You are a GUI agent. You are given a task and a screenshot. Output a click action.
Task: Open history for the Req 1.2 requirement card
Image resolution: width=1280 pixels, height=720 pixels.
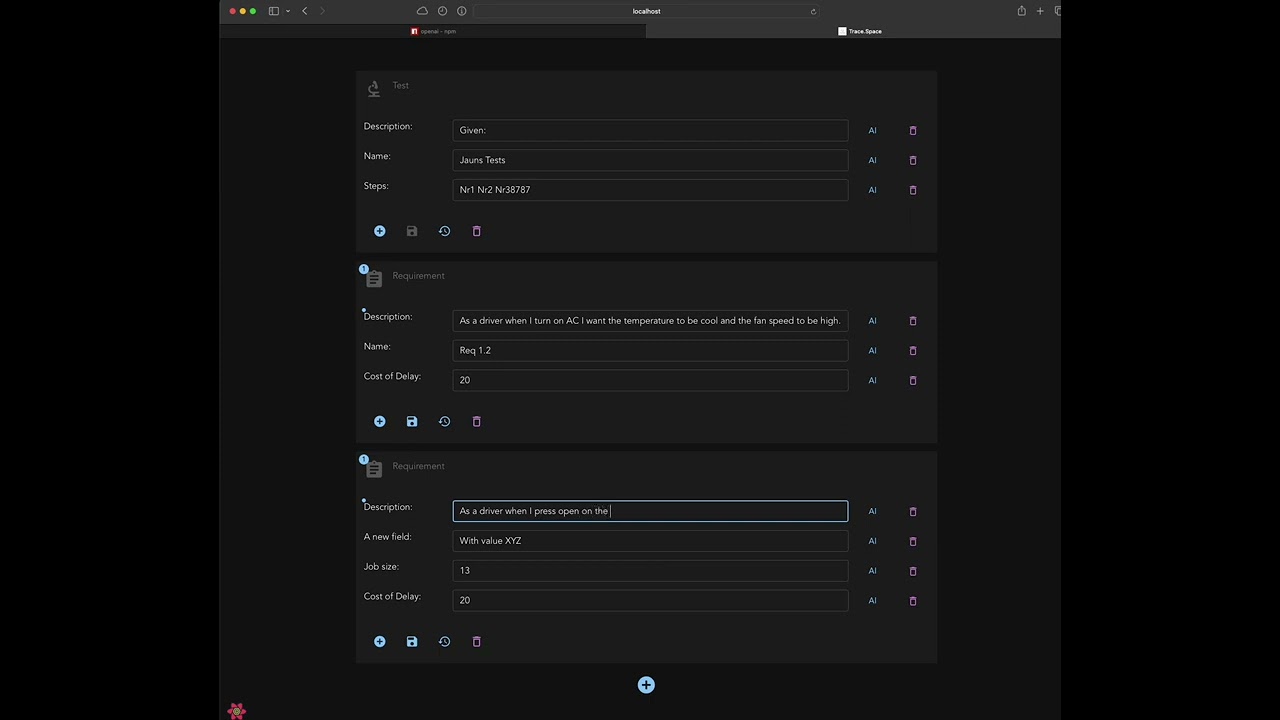pyautogui.click(x=444, y=422)
